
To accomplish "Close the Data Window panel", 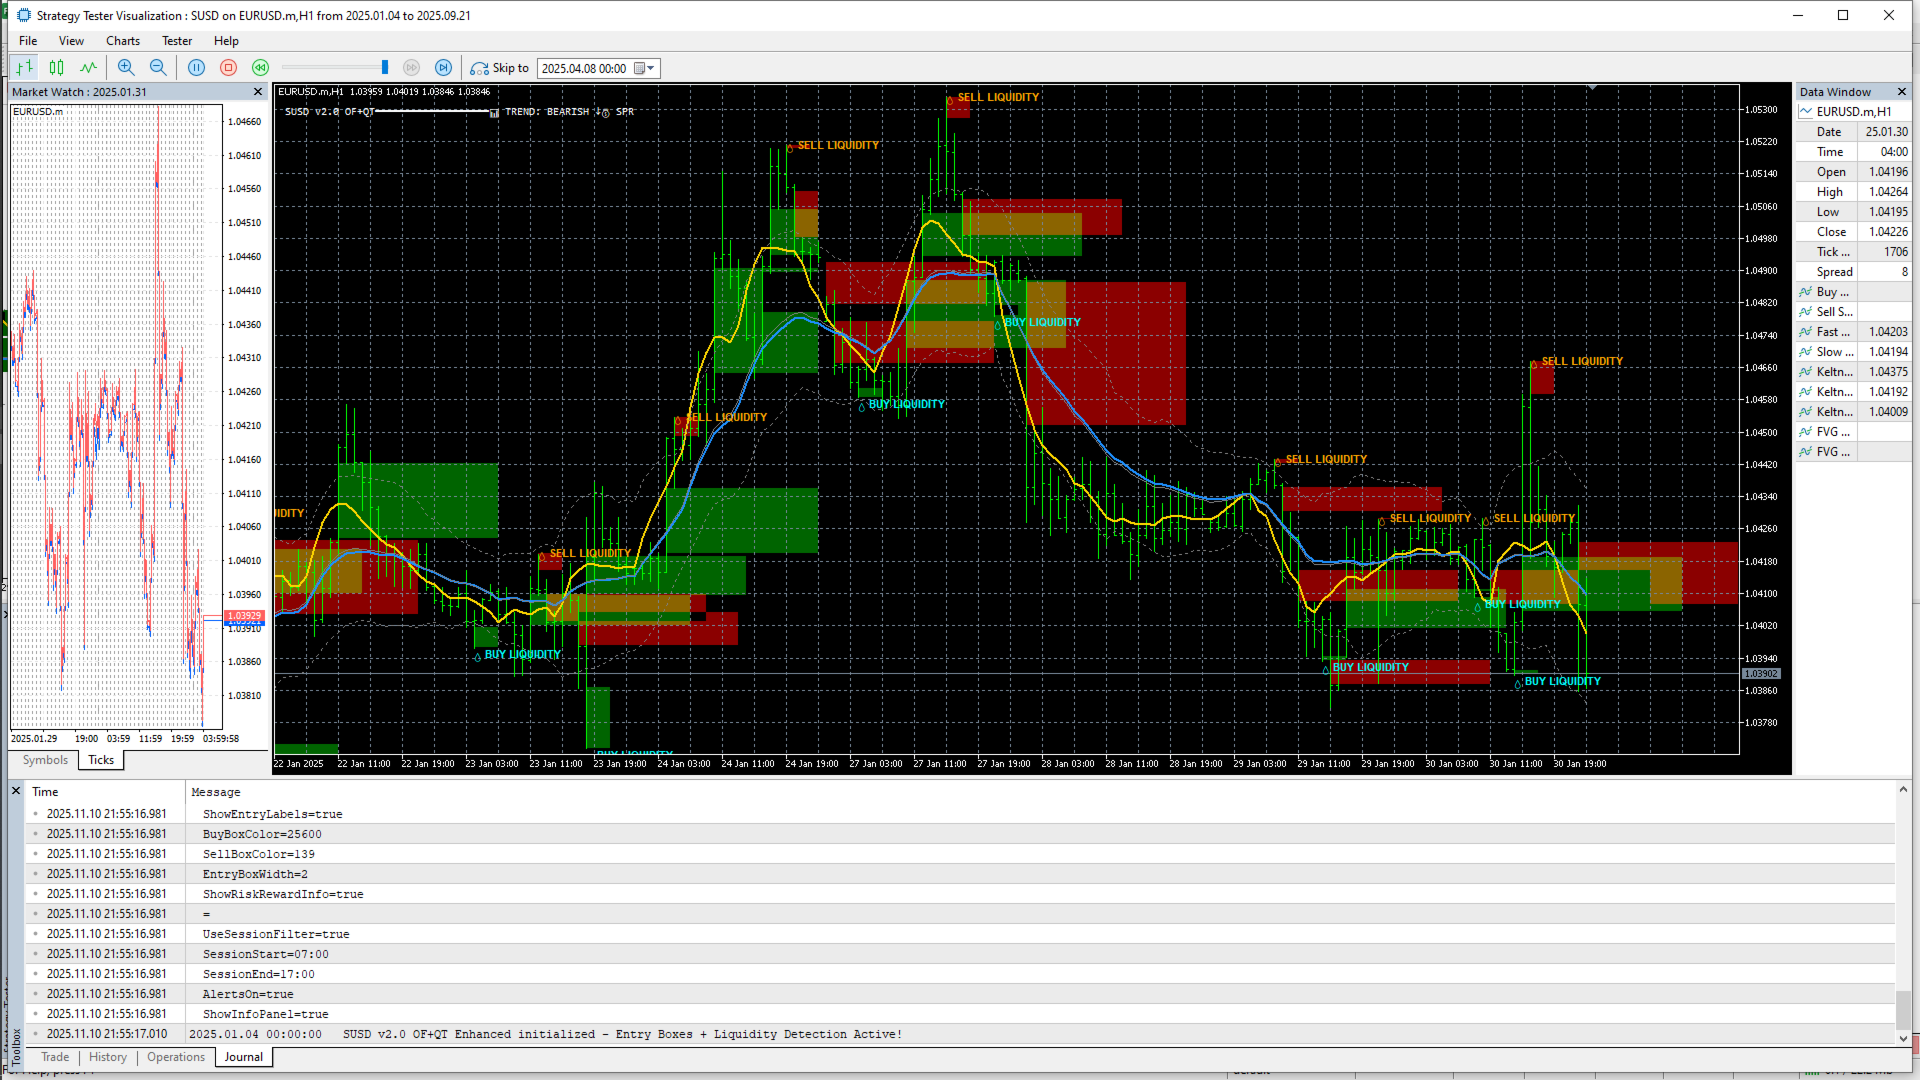I will click(1901, 92).
